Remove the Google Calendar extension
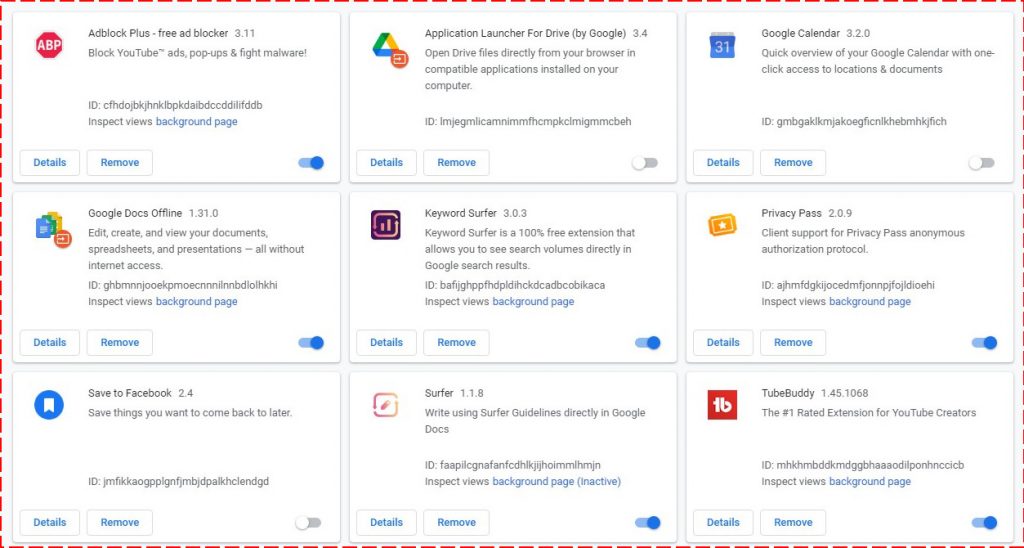This screenshot has width=1024, height=548. pos(793,163)
